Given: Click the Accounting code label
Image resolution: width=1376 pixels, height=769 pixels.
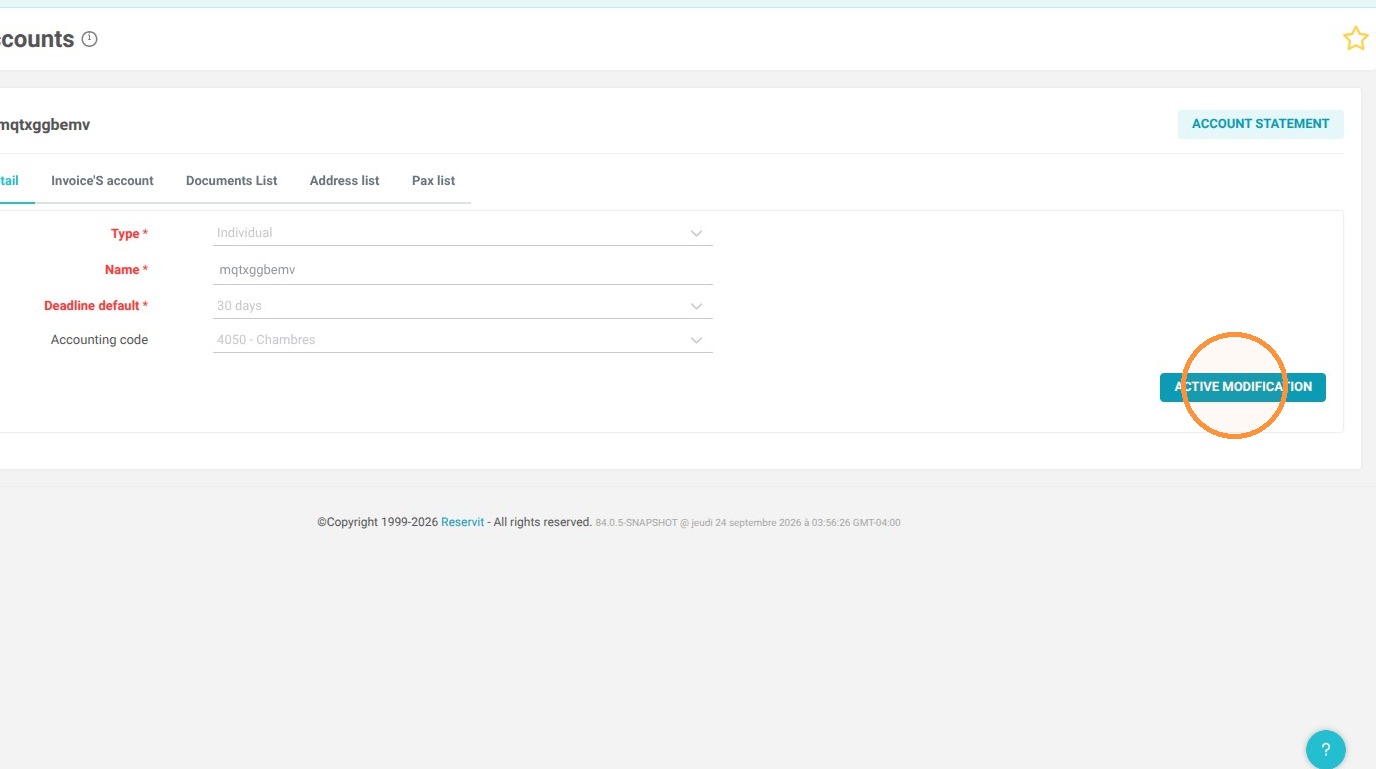Looking at the screenshot, I should tap(99, 340).
